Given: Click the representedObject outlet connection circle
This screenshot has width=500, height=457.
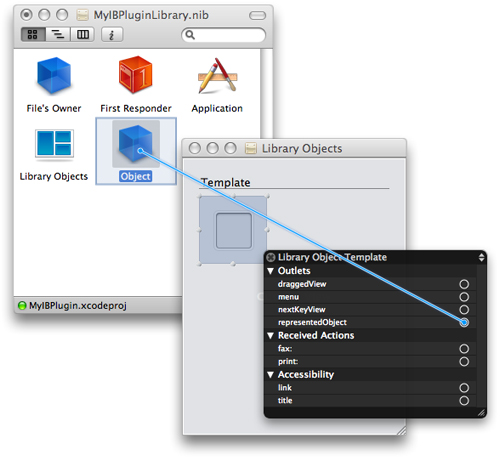Looking at the screenshot, I should (464, 322).
